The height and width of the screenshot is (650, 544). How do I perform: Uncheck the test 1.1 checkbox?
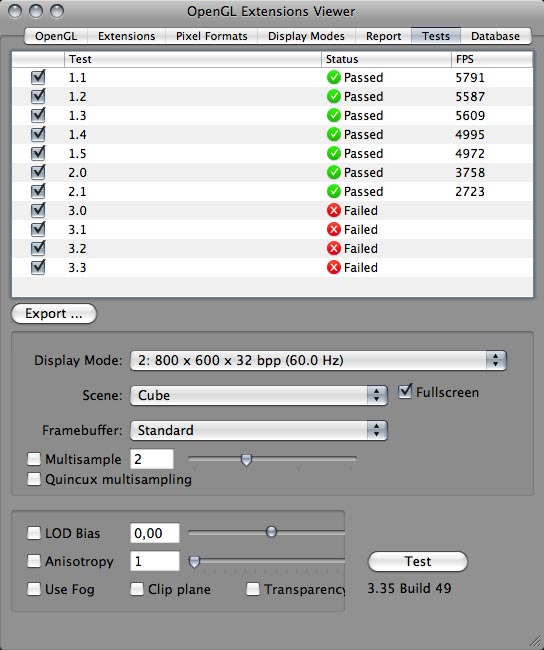(x=38, y=77)
